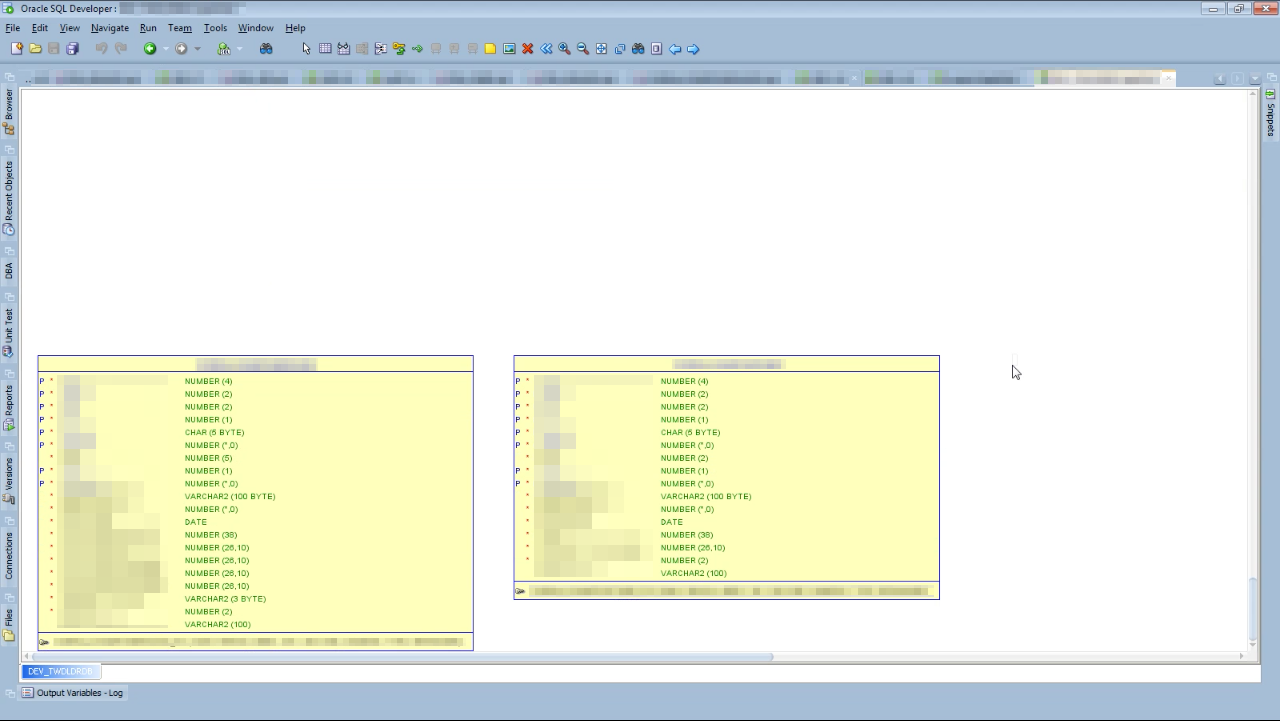Expand the Recent Objects side panel

point(9,198)
